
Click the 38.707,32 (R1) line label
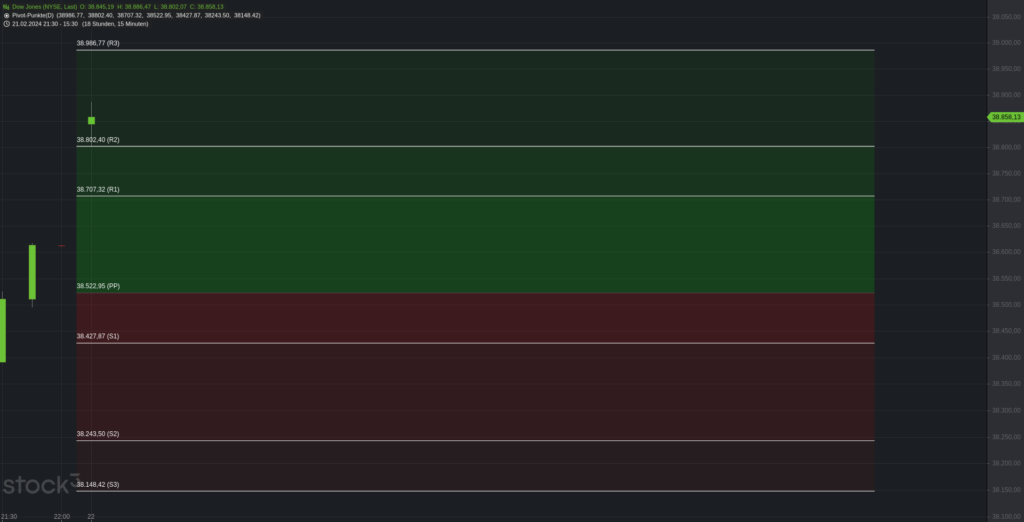tap(98, 189)
